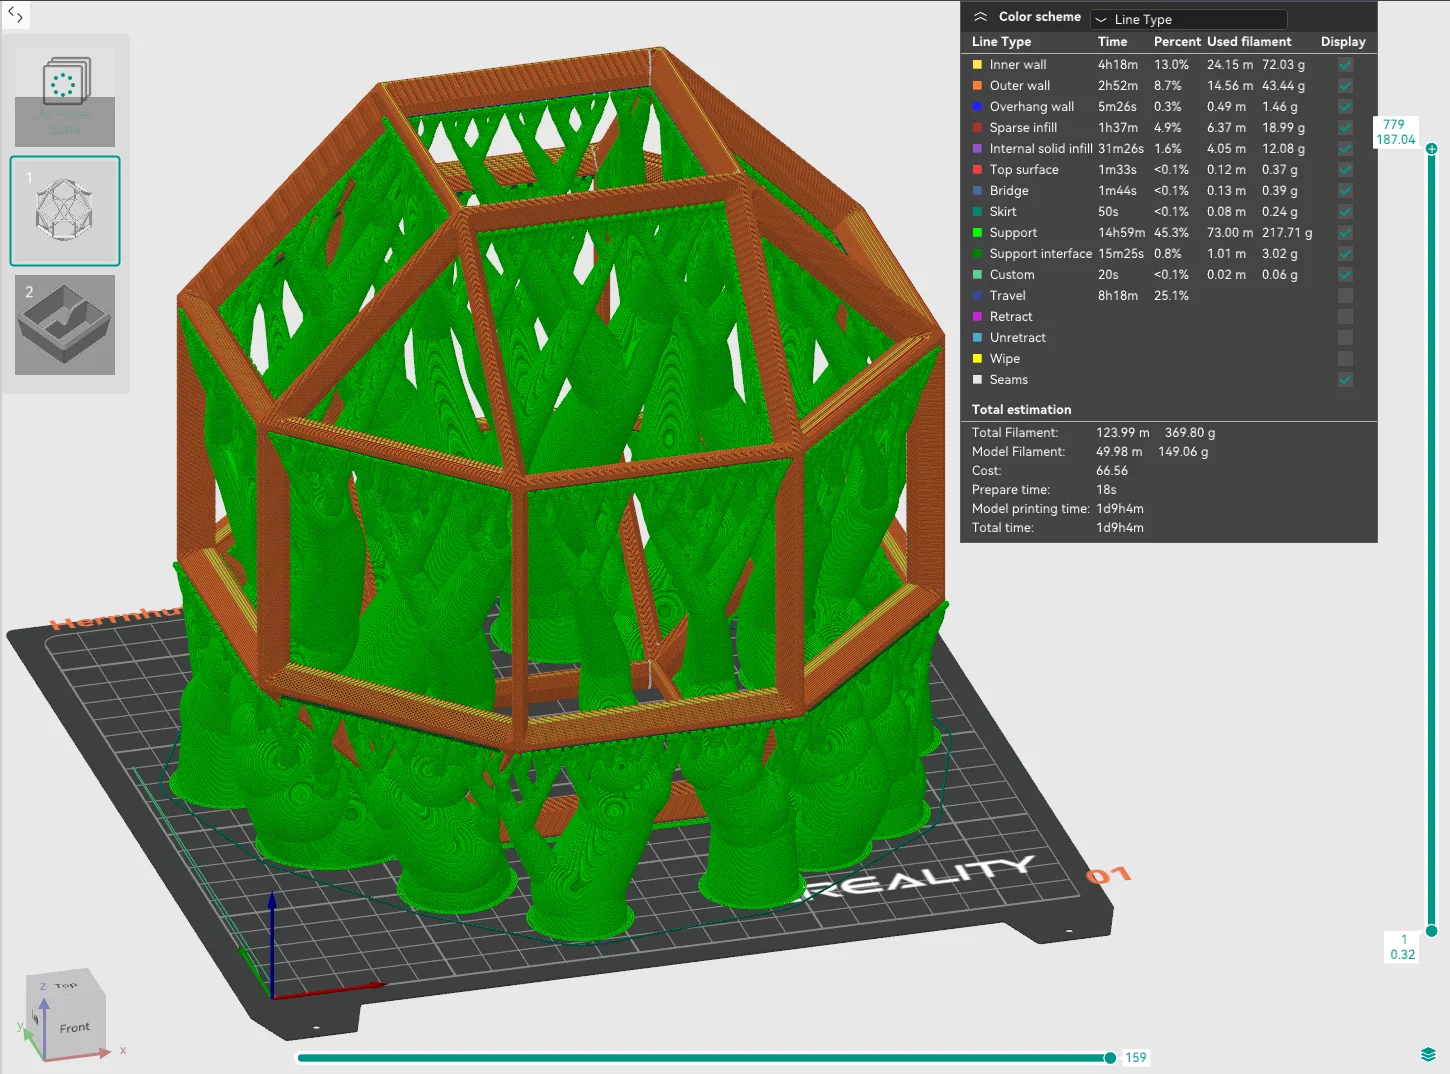Image resolution: width=1450 pixels, height=1074 pixels.
Task: Select plate 2 thumbnail
Action: click(65, 325)
